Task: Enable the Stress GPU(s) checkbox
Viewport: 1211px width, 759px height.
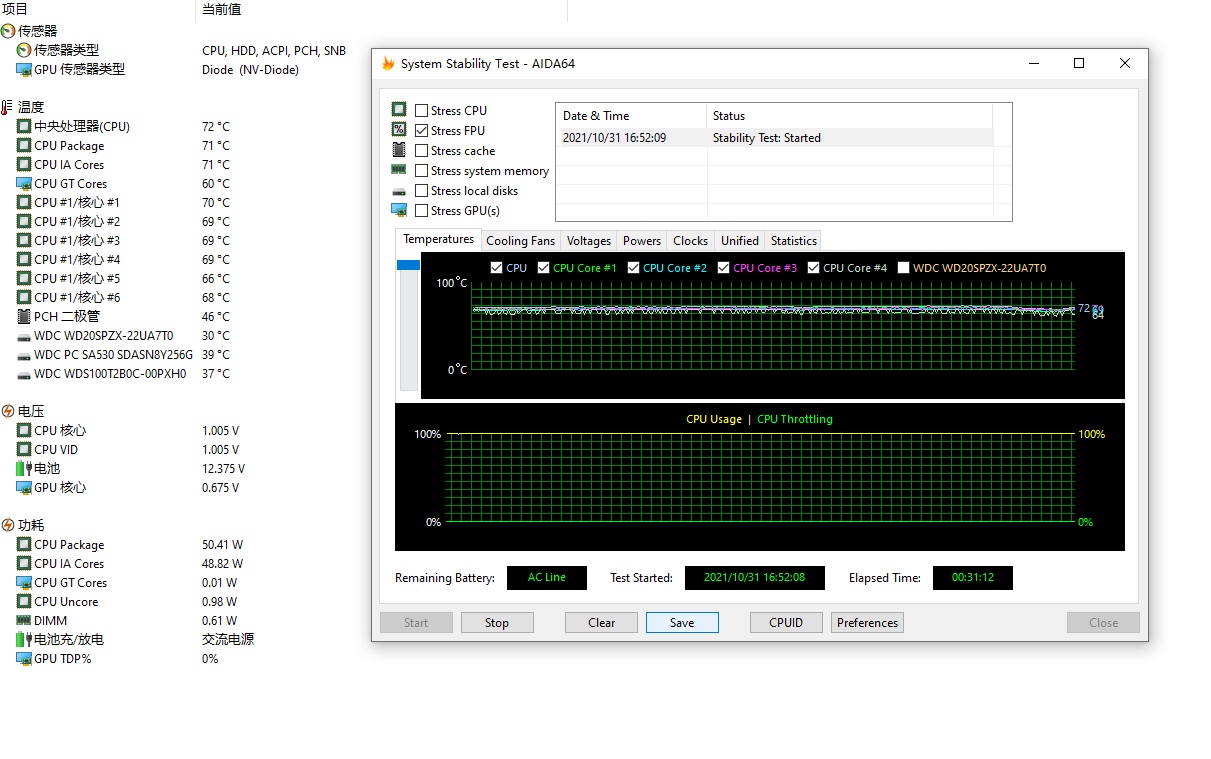Action: point(421,211)
